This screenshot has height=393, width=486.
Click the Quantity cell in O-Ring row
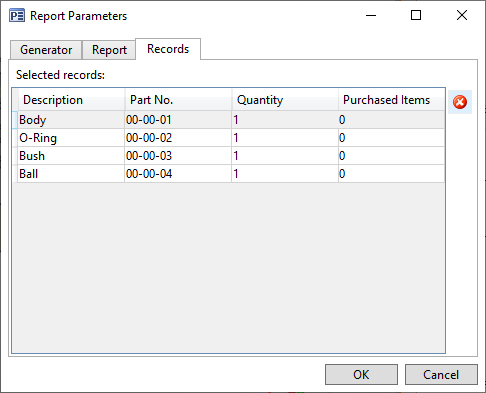pos(285,138)
